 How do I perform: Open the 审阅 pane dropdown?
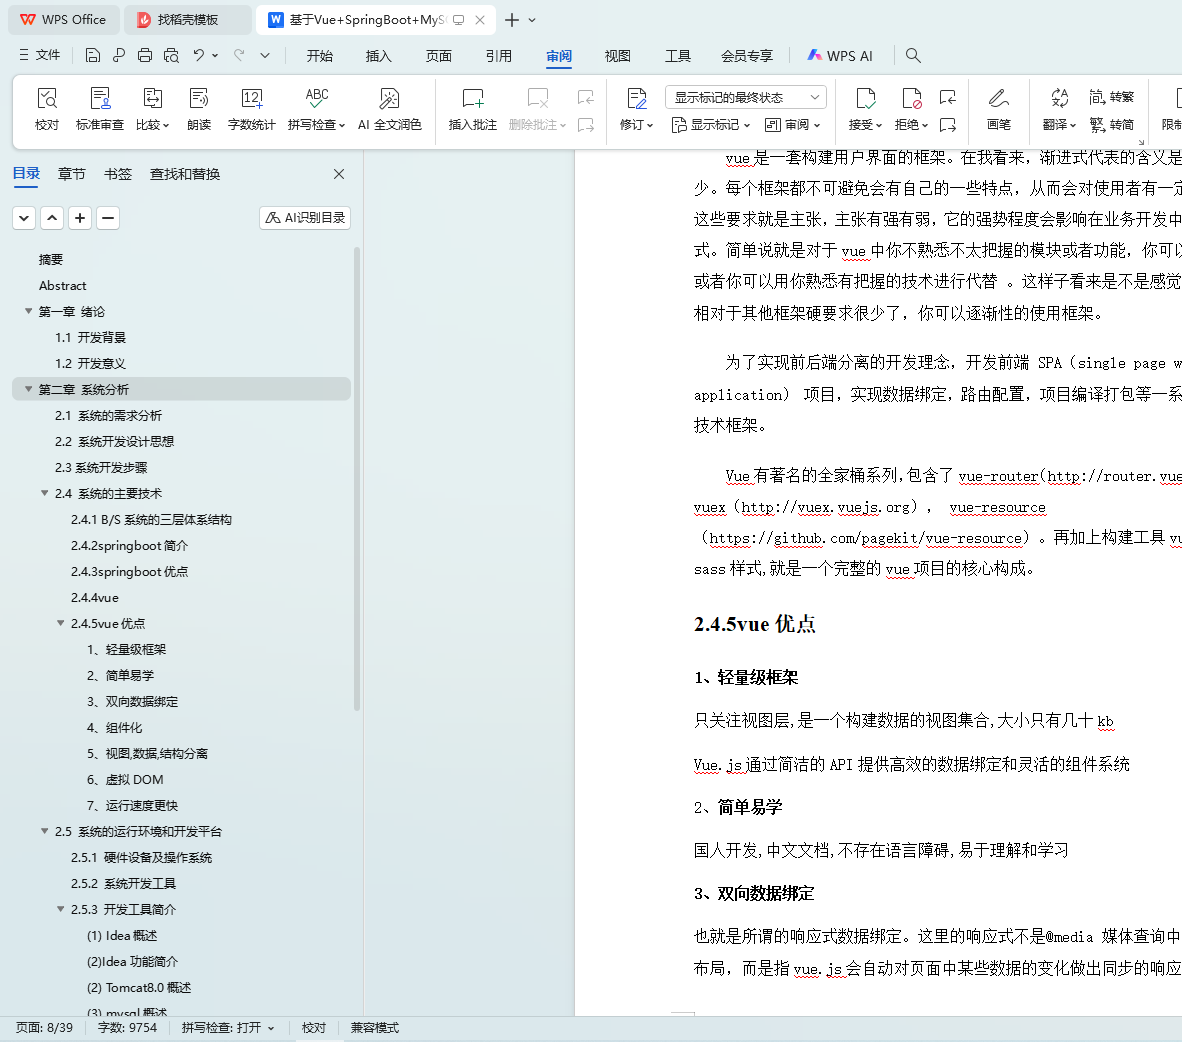tap(792, 124)
